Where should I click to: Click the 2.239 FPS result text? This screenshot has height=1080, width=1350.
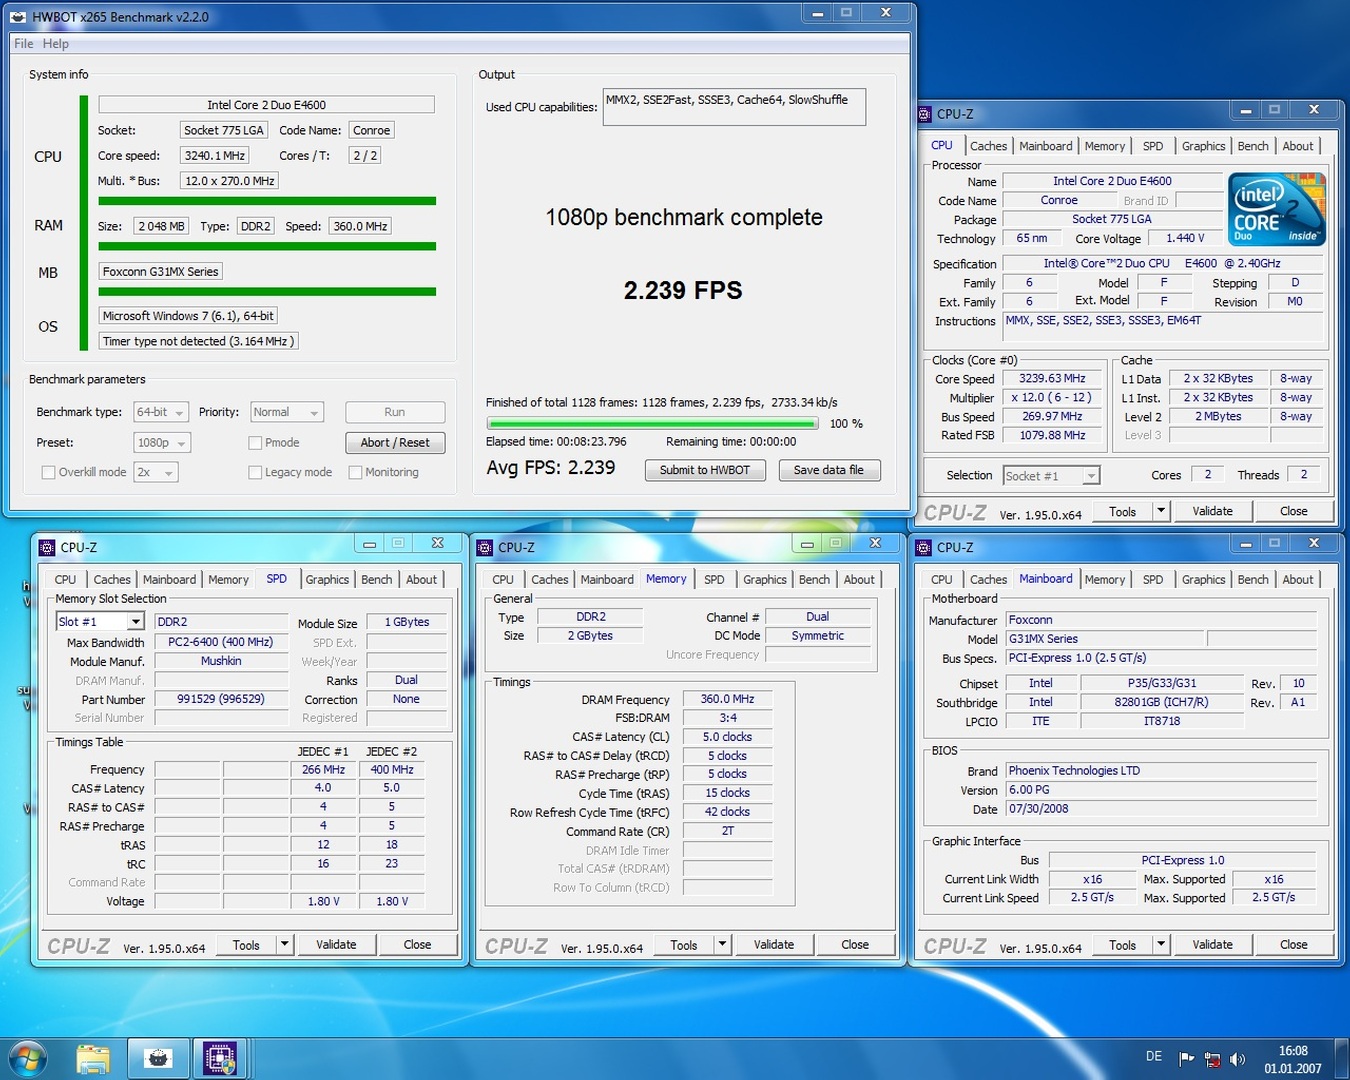tap(683, 291)
